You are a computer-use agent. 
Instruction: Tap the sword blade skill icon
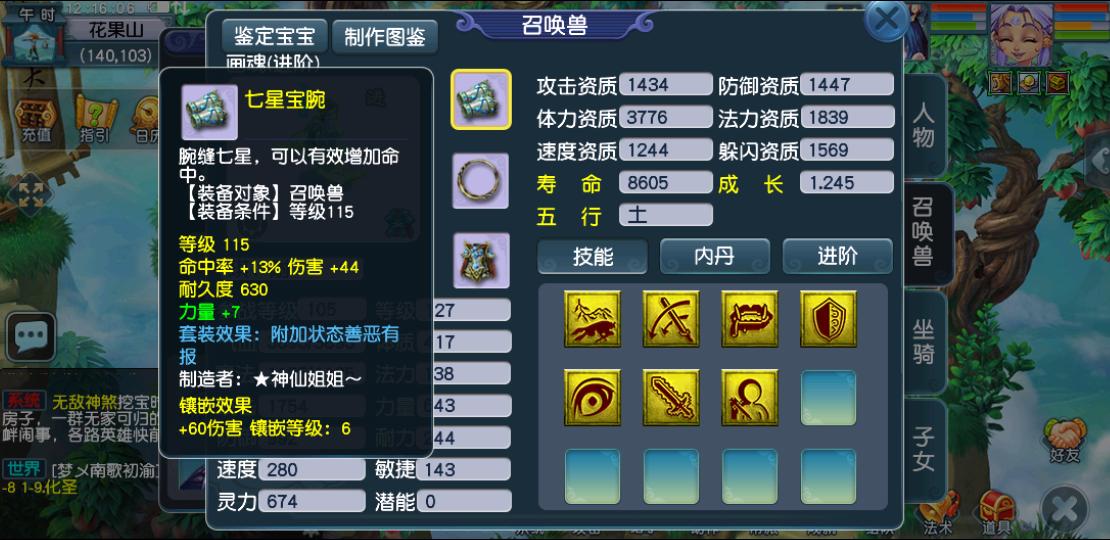[671, 398]
